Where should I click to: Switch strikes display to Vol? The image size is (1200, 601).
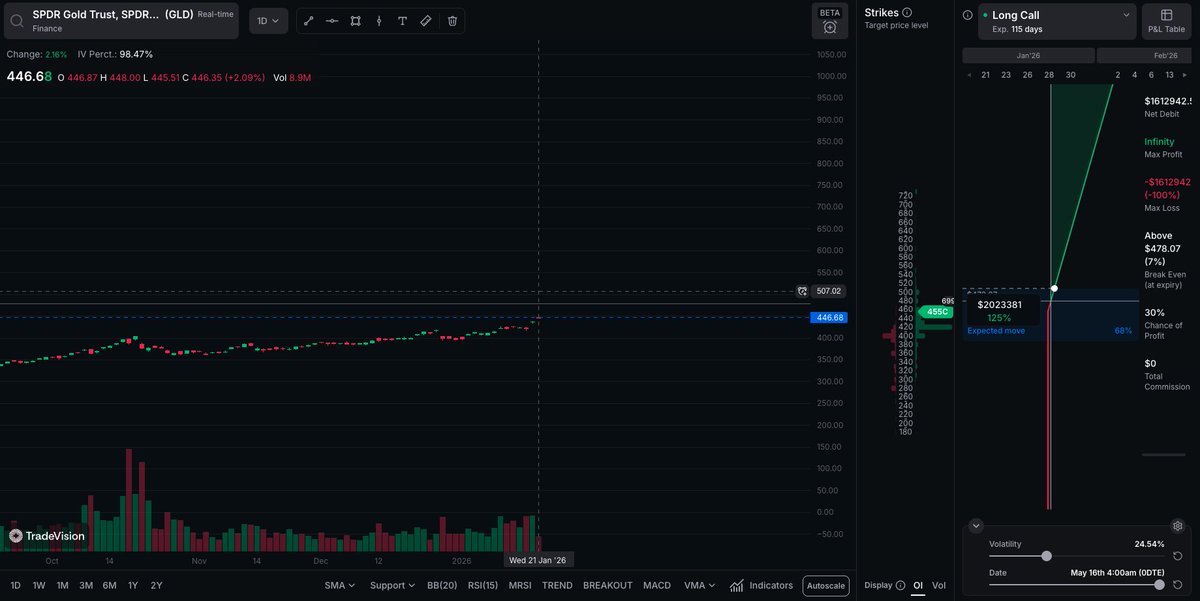[939, 586]
